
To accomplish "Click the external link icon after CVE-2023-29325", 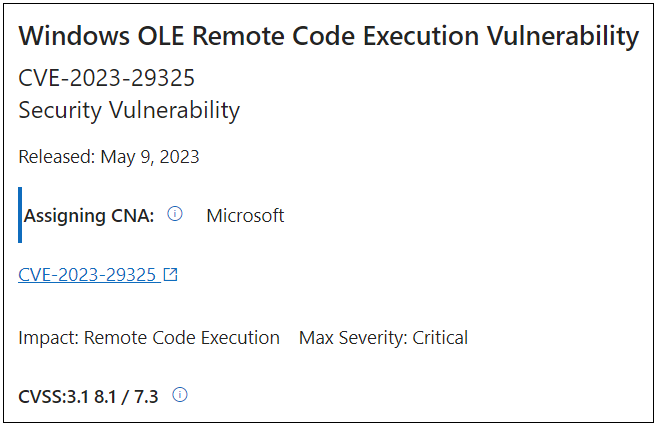I will pos(170,274).
